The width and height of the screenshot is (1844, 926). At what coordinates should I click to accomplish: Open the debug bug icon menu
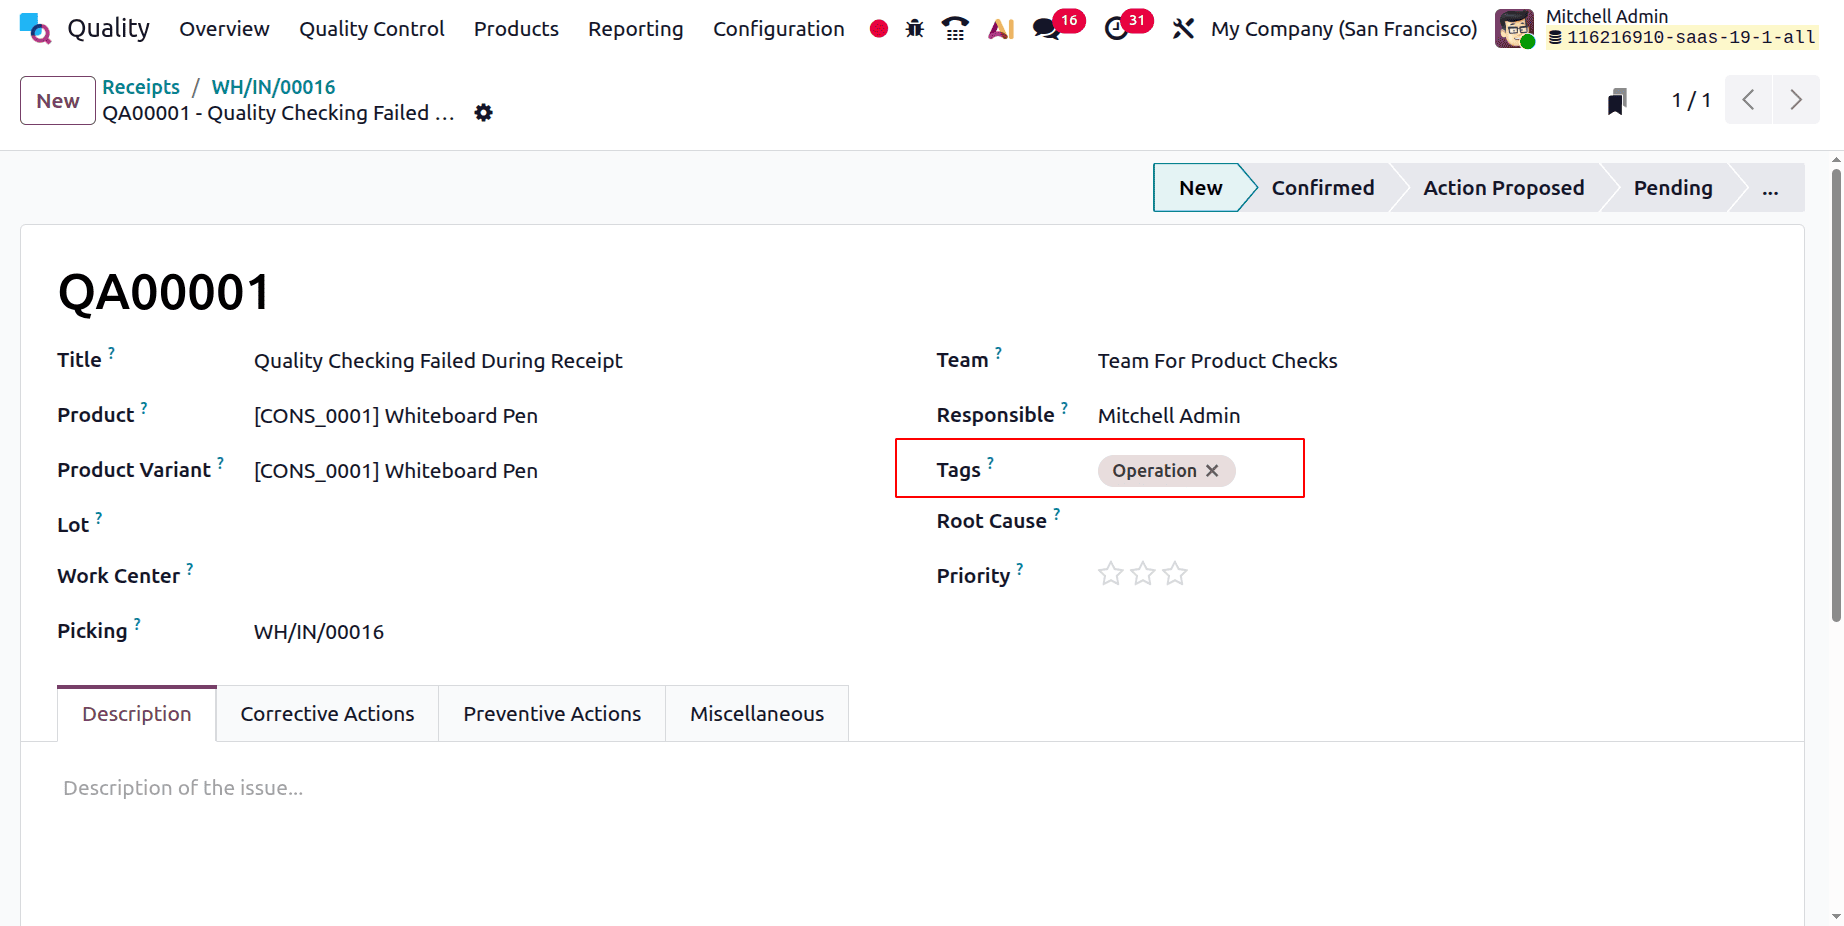click(915, 29)
